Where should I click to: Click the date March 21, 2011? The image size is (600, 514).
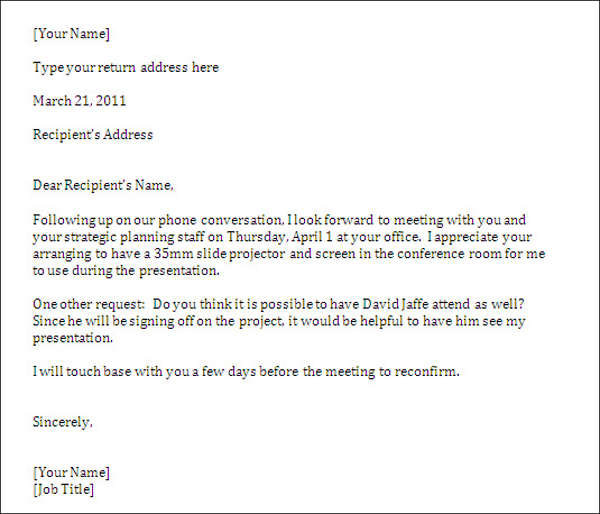[79, 100]
